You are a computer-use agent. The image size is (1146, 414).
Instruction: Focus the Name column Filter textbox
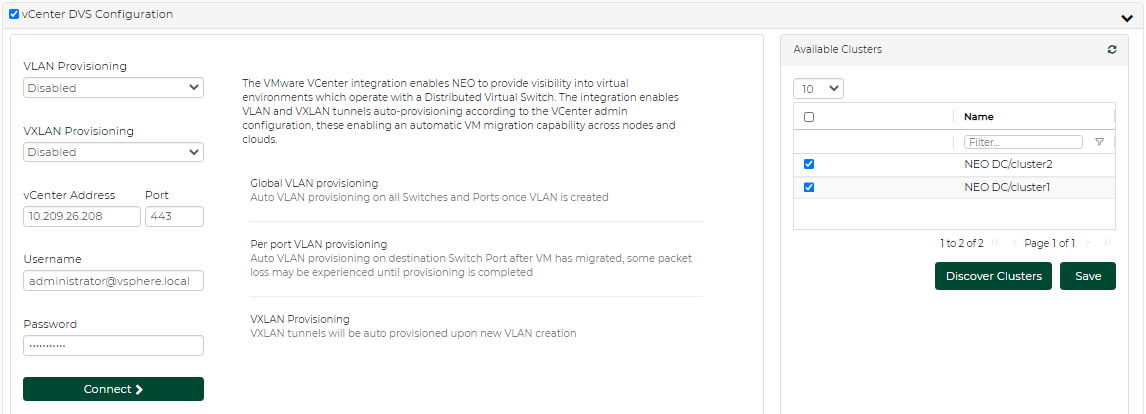[x=1023, y=142]
